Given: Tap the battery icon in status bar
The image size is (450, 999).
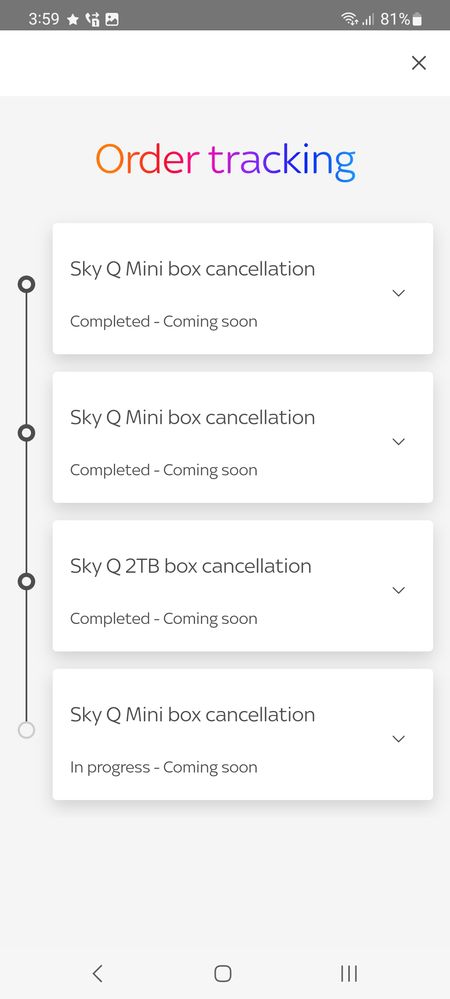Looking at the screenshot, I should [417, 20].
